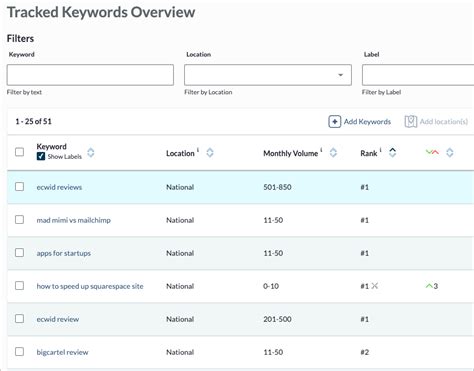
Task: Click the 0-10 volume value
Action: [271, 286]
